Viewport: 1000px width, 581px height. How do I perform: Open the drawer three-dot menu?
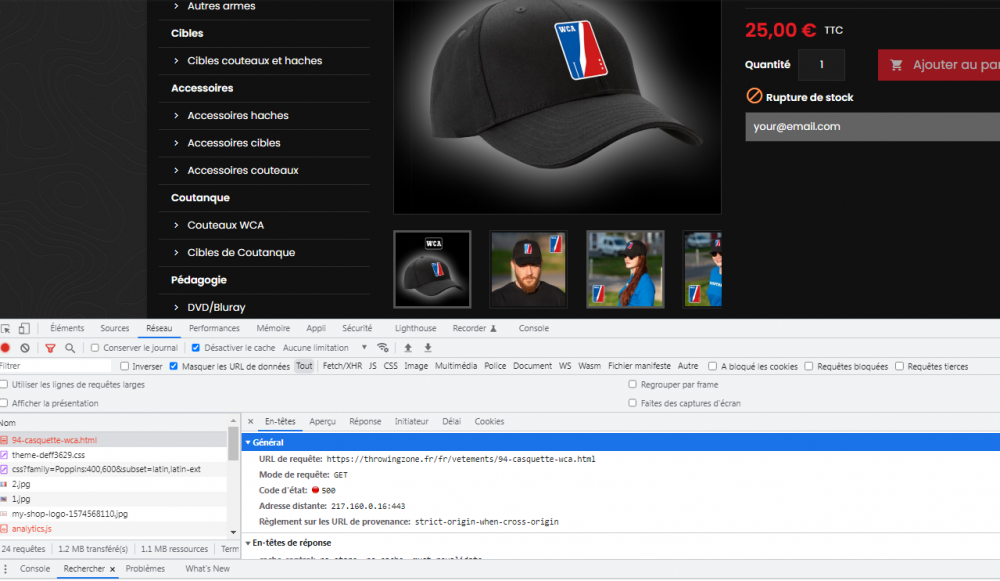pos(6,569)
